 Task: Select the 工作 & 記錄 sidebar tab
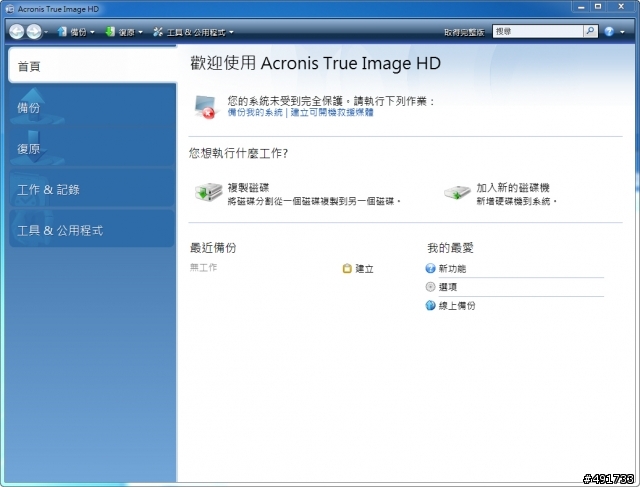click(x=92, y=189)
